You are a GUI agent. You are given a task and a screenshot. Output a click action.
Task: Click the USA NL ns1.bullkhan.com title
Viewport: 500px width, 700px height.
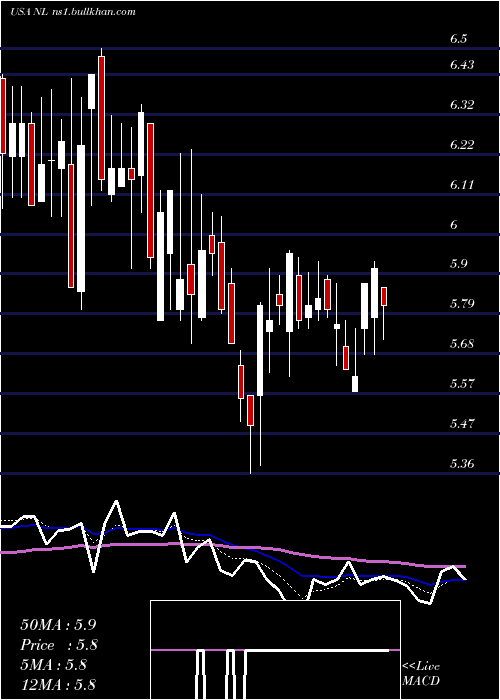point(73,12)
